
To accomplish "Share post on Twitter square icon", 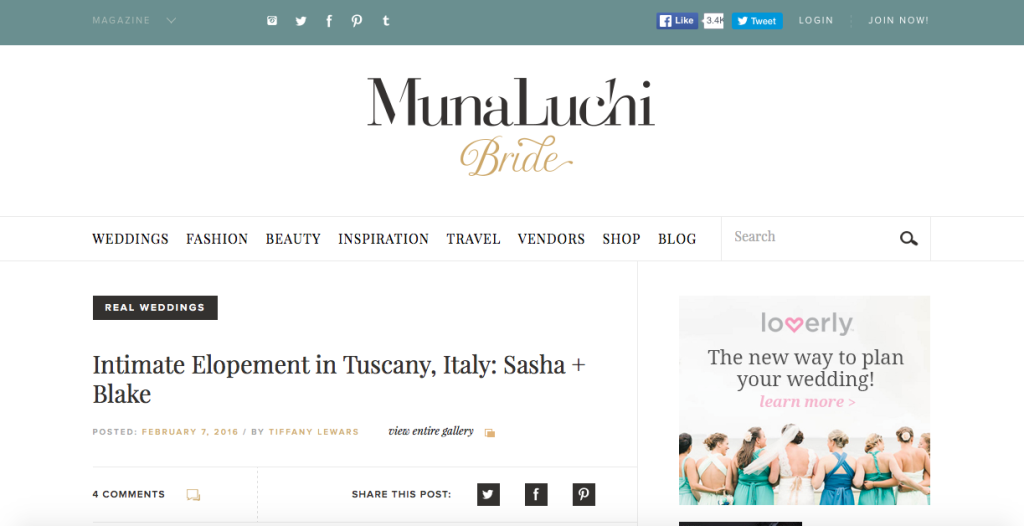I will point(488,494).
